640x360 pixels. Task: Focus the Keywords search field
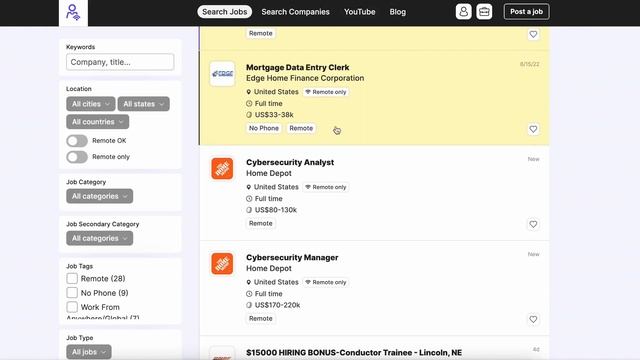(120, 62)
